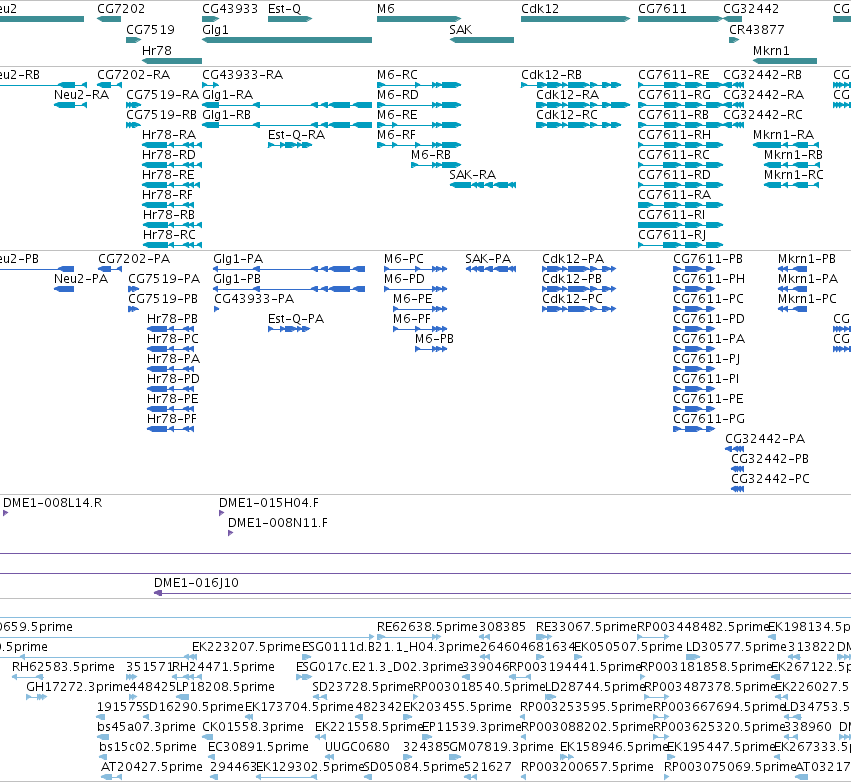Select the Glg1 gene label
Screen dimensions: 851x782
pos(215,29)
